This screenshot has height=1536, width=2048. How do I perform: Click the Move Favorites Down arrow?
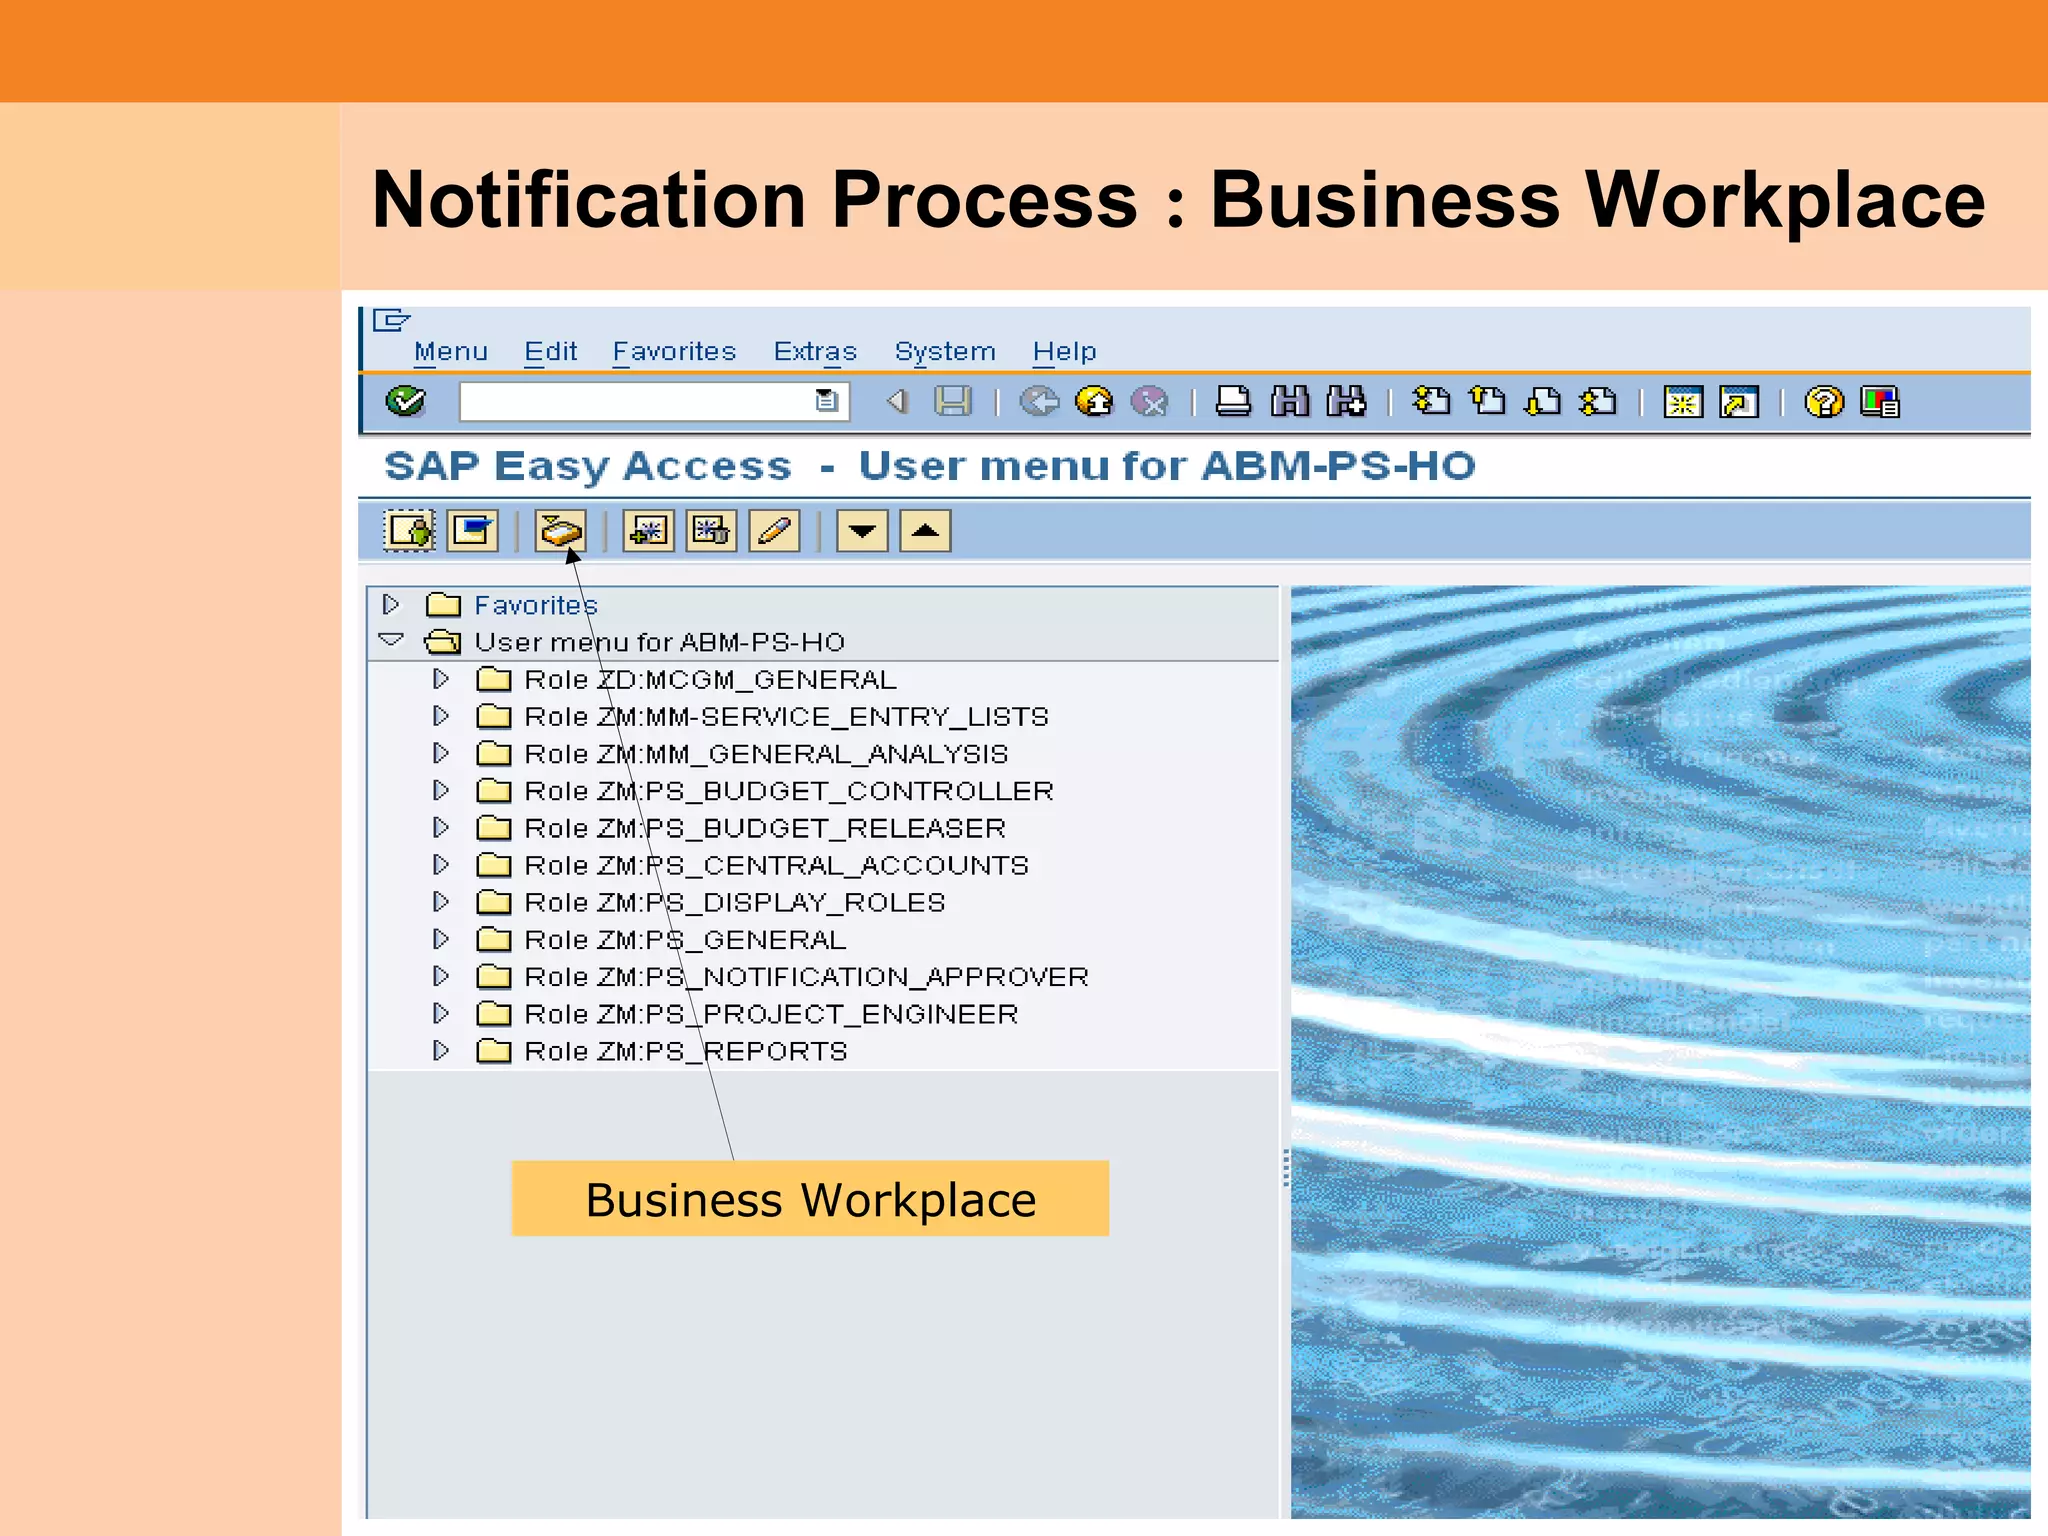pyautogui.click(x=862, y=530)
